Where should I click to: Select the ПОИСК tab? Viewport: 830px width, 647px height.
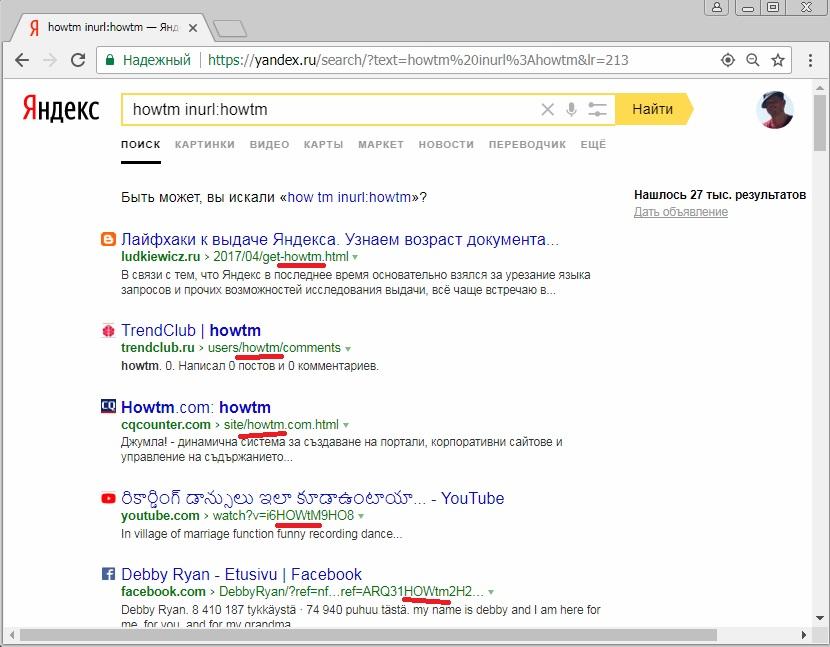click(140, 145)
